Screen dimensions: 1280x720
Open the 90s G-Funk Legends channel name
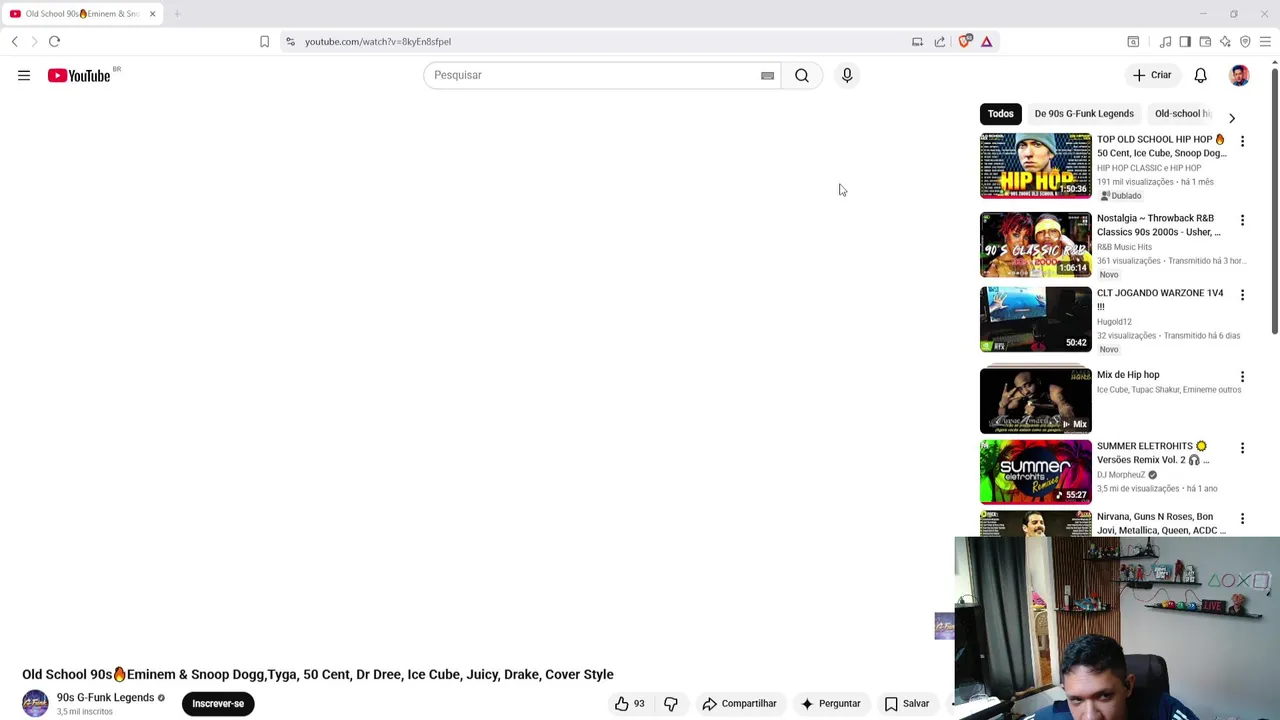tap(105, 698)
